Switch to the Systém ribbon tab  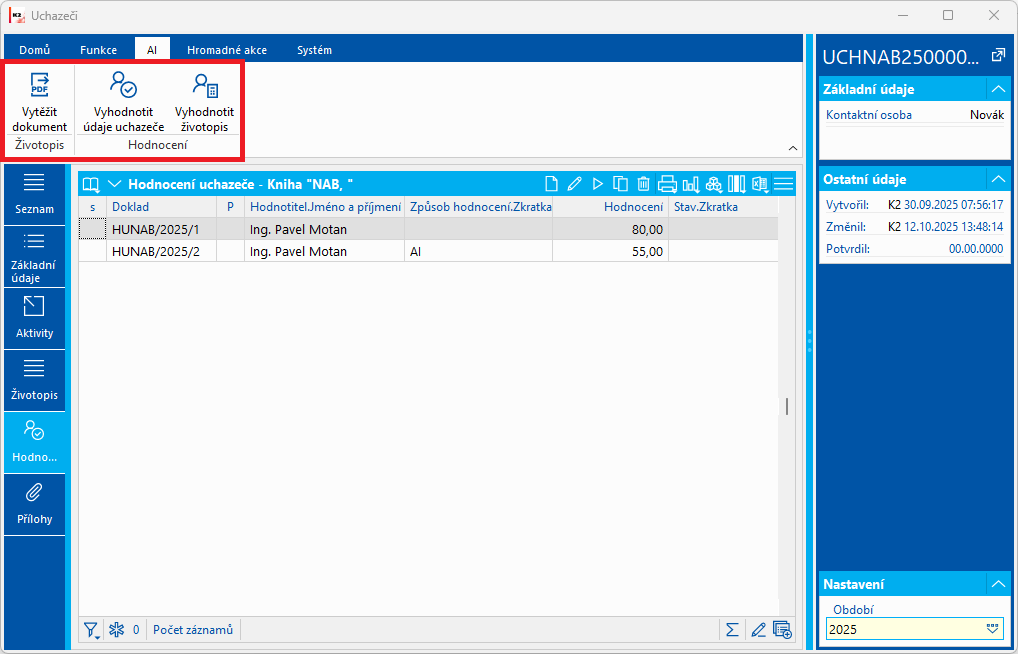click(314, 49)
